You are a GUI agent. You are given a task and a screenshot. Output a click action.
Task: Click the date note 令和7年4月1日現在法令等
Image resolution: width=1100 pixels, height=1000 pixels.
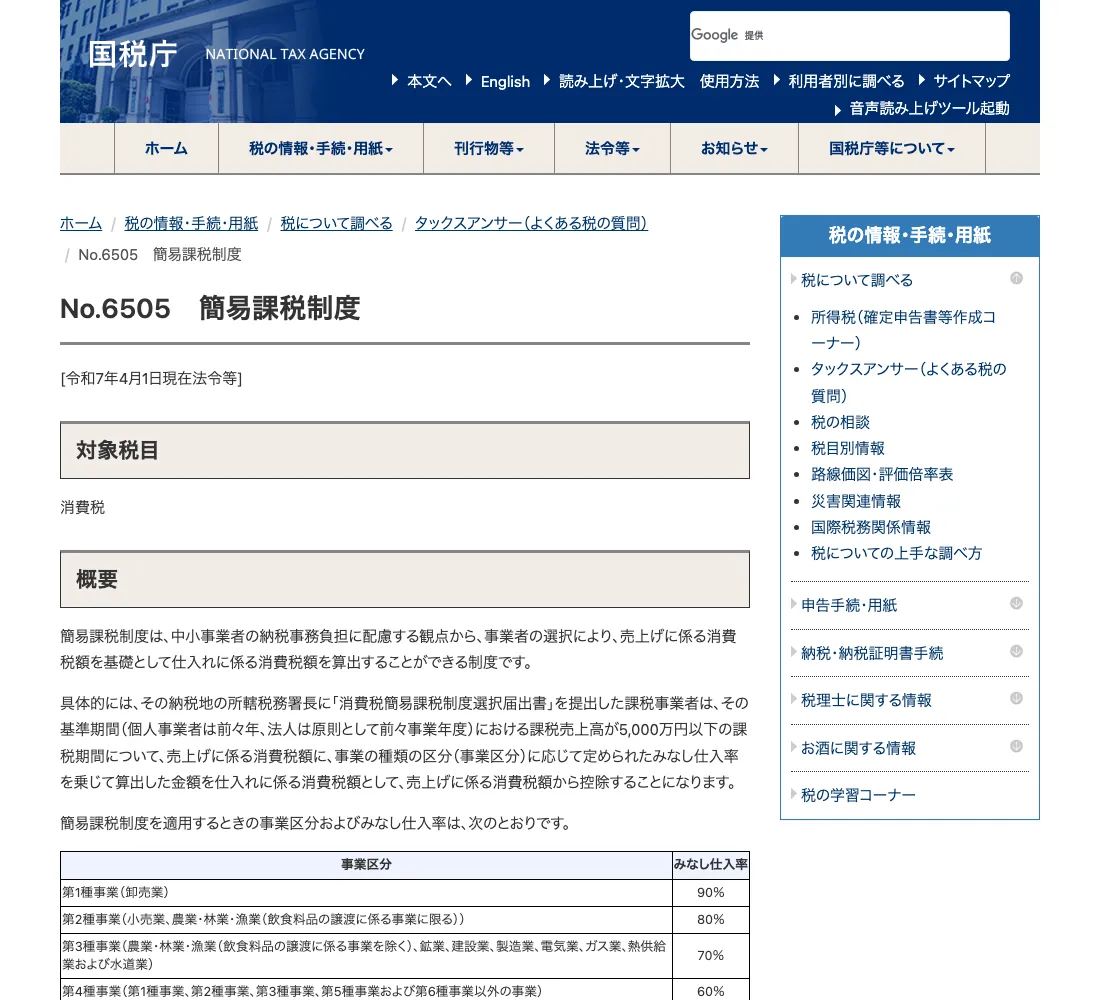click(x=151, y=379)
